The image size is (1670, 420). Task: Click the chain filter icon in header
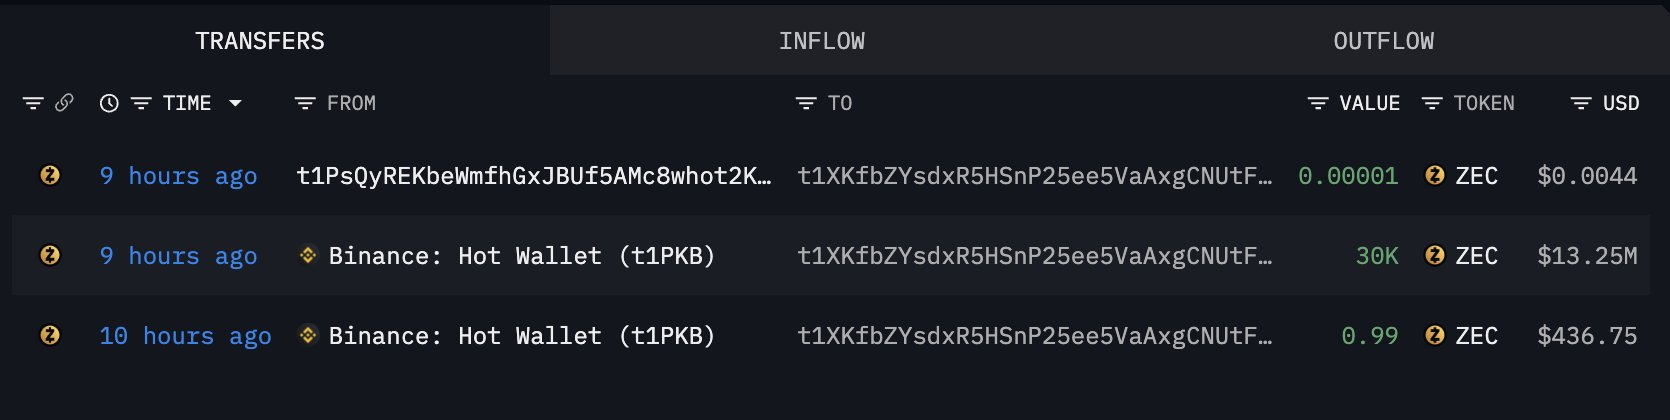point(33,103)
